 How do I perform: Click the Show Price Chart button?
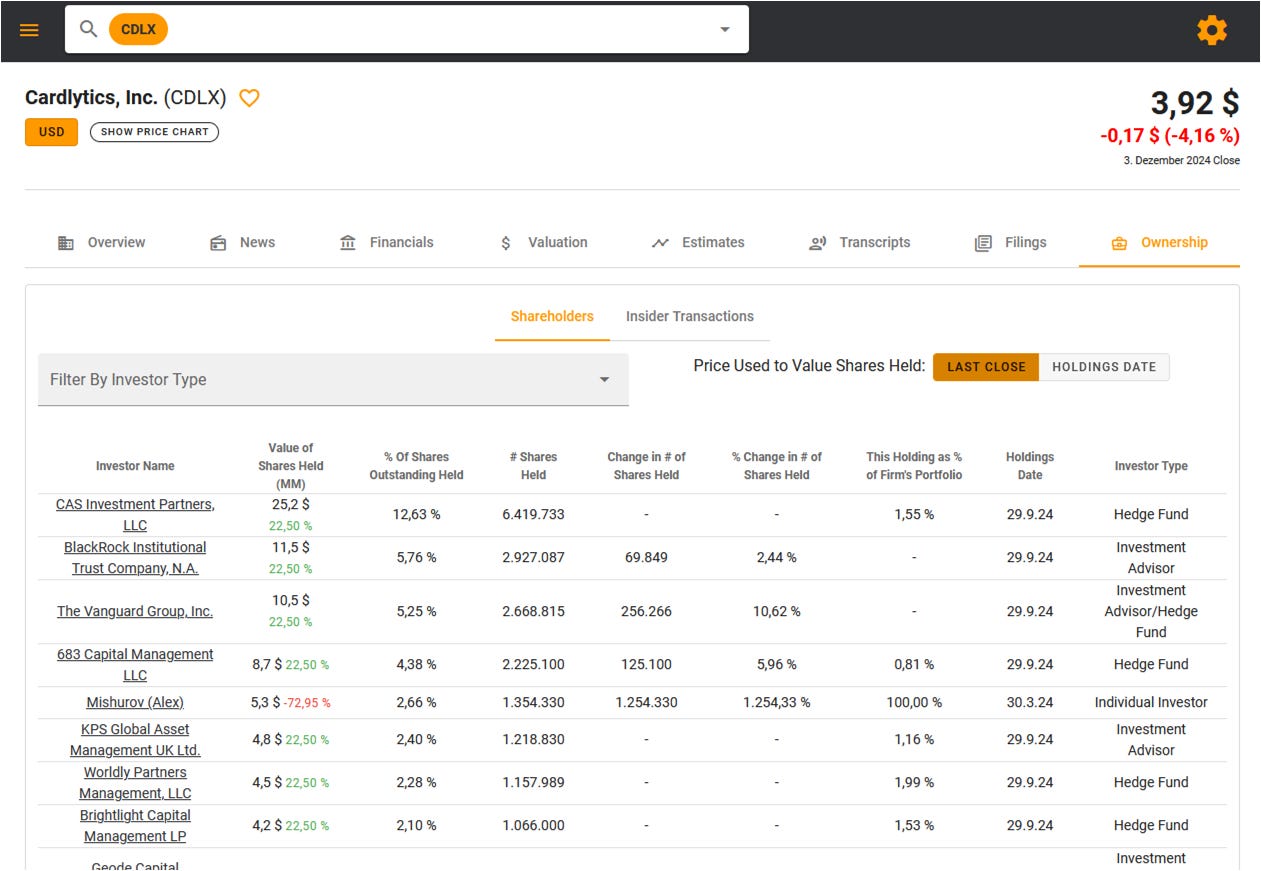[x=155, y=132]
